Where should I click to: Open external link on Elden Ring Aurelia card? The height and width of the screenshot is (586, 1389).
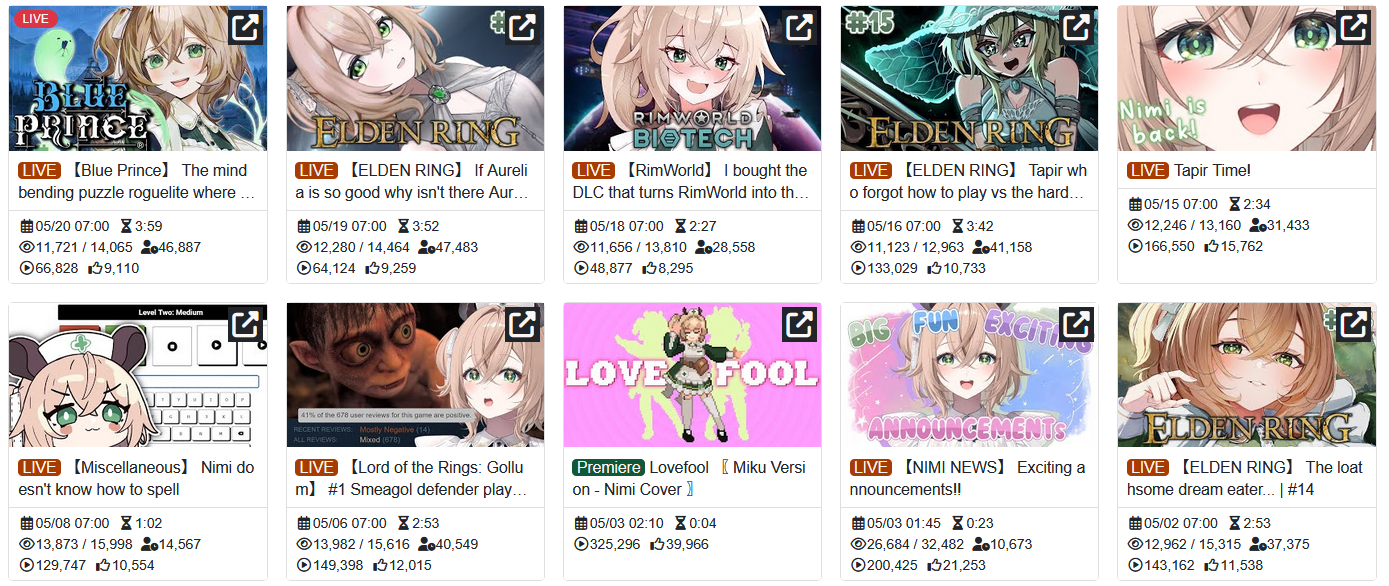pos(522,27)
